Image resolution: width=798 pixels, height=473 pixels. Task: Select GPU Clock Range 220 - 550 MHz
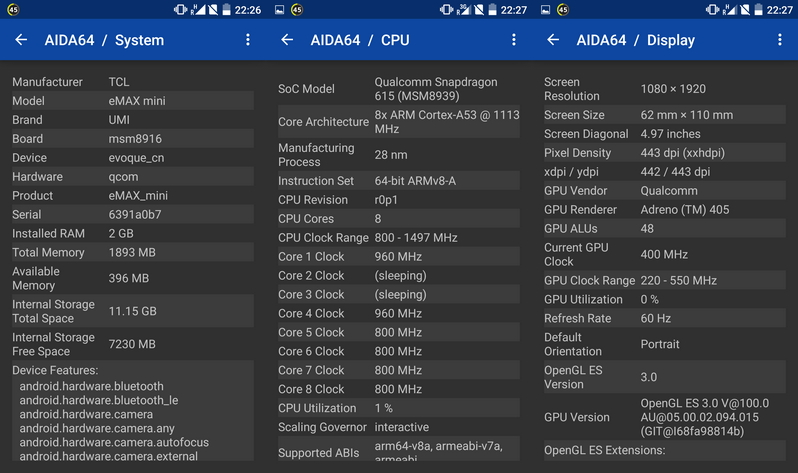tap(665, 280)
